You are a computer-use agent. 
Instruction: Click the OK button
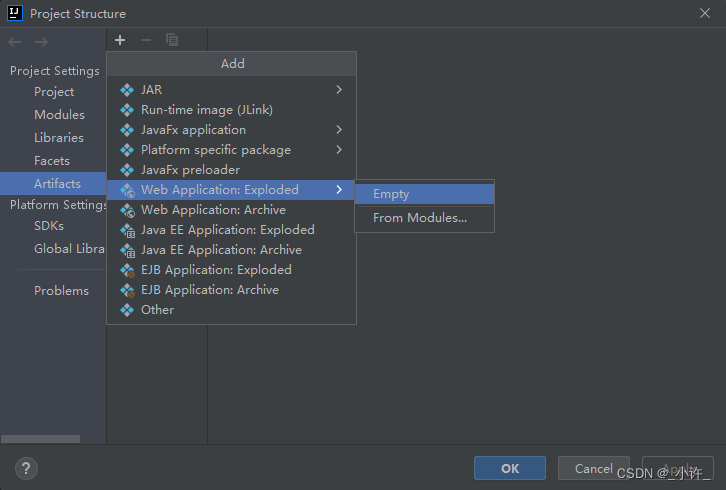[510, 468]
